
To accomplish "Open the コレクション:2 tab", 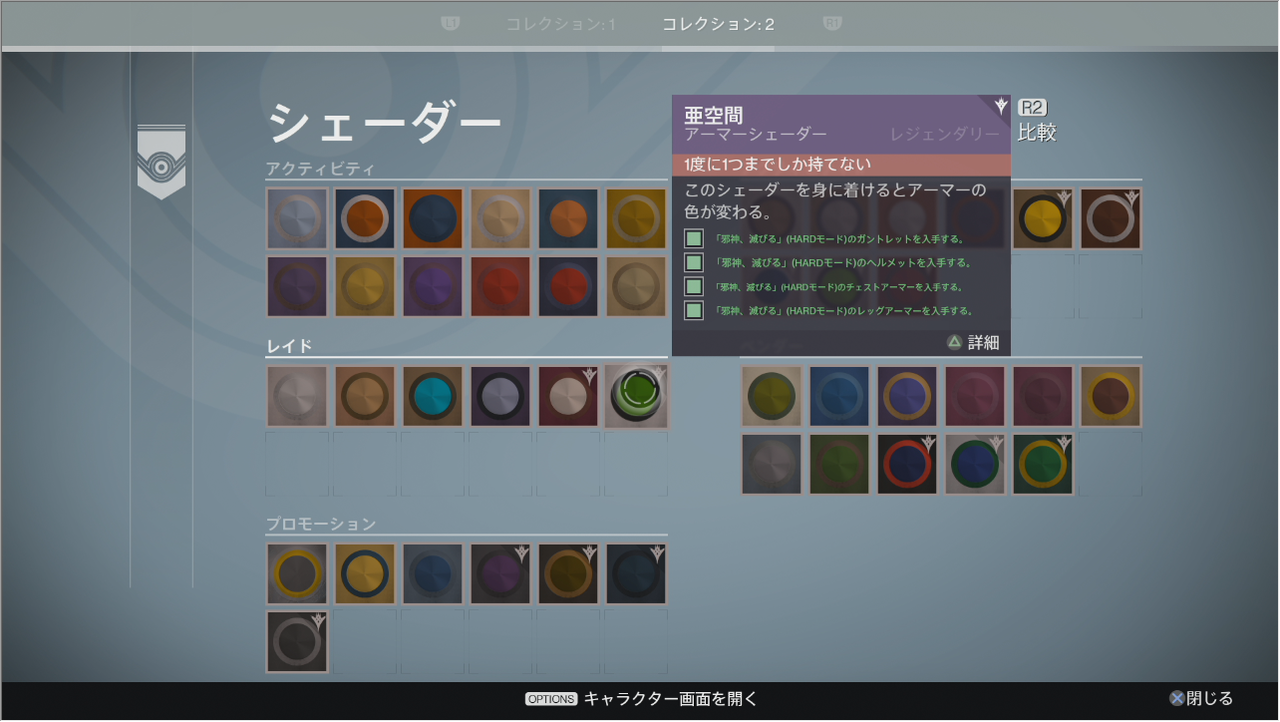I will coord(718,23).
